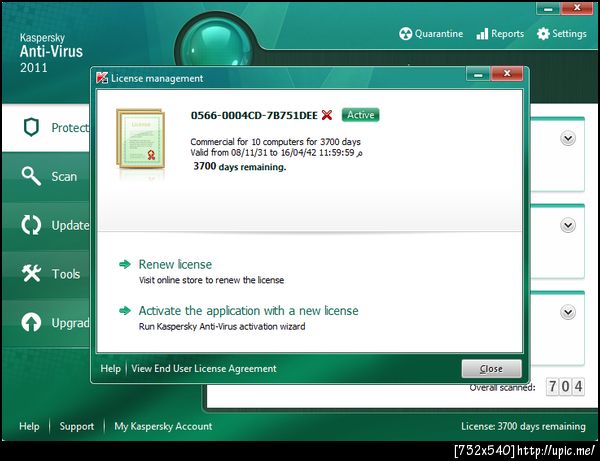Viewport: 600px width, 461px height.
Task: Click the green arrow beside Activate the application
Action: pos(125,310)
